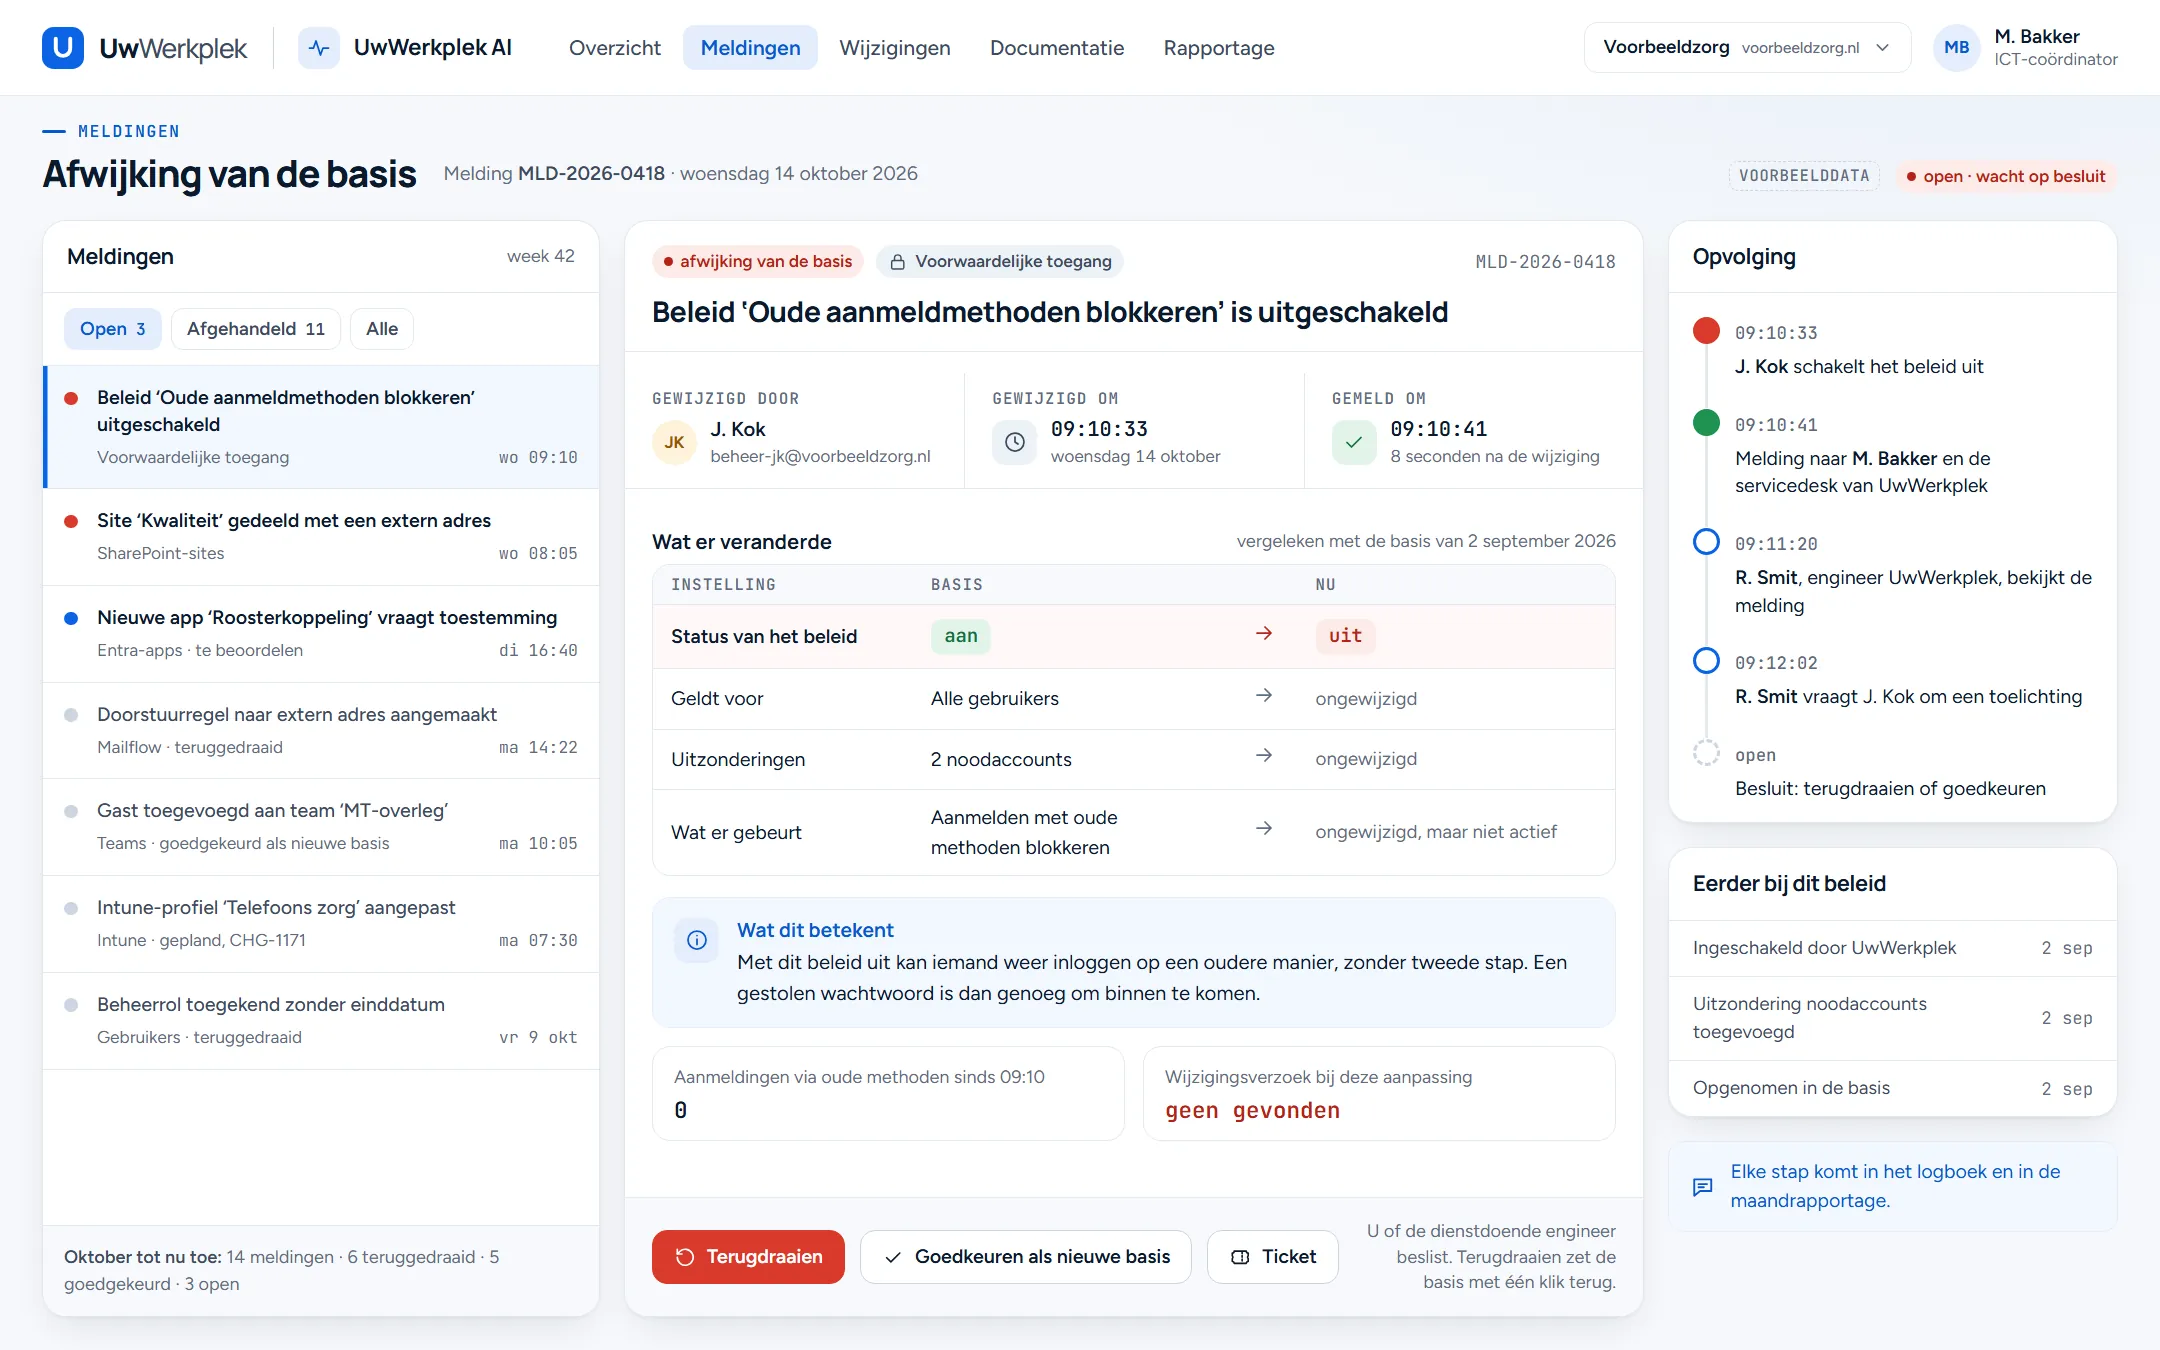Image resolution: width=2160 pixels, height=1350 pixels.
Task: Open the Rapportage menu item
Action: pos(1219,48)
